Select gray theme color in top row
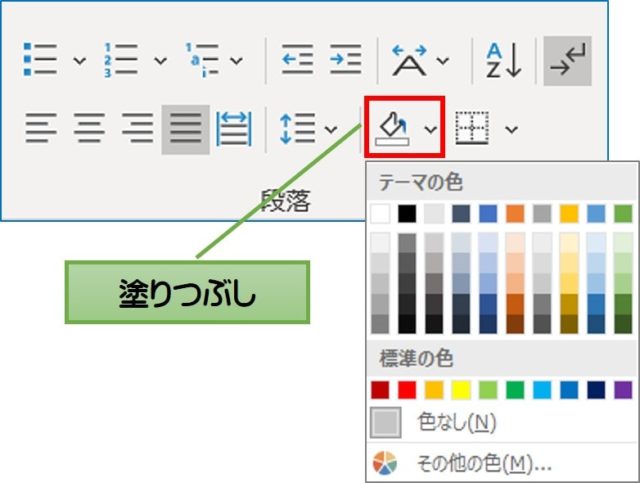Image resolution: width=640 pixels, height=483 pixels. click(542, 214)
